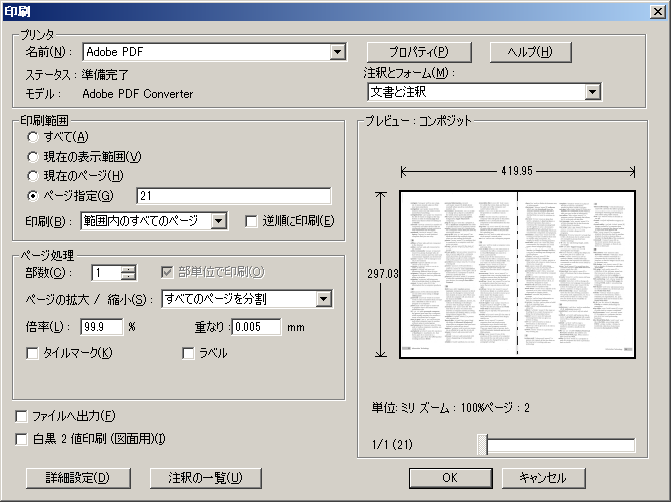
Task: Toggle the ラベル checkbox
Action: coord(188,353)
